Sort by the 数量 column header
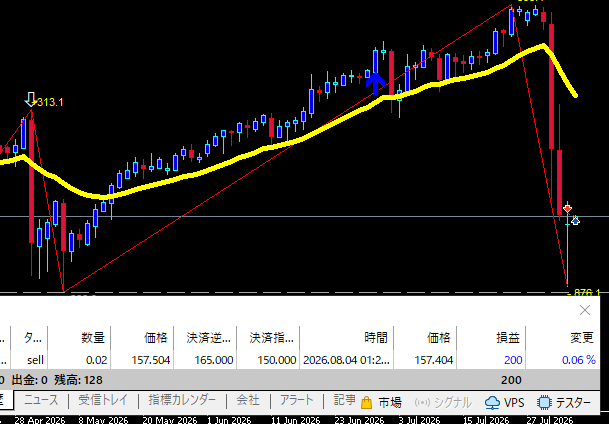This screenshot has height=424, width=609. coord(80,338)
